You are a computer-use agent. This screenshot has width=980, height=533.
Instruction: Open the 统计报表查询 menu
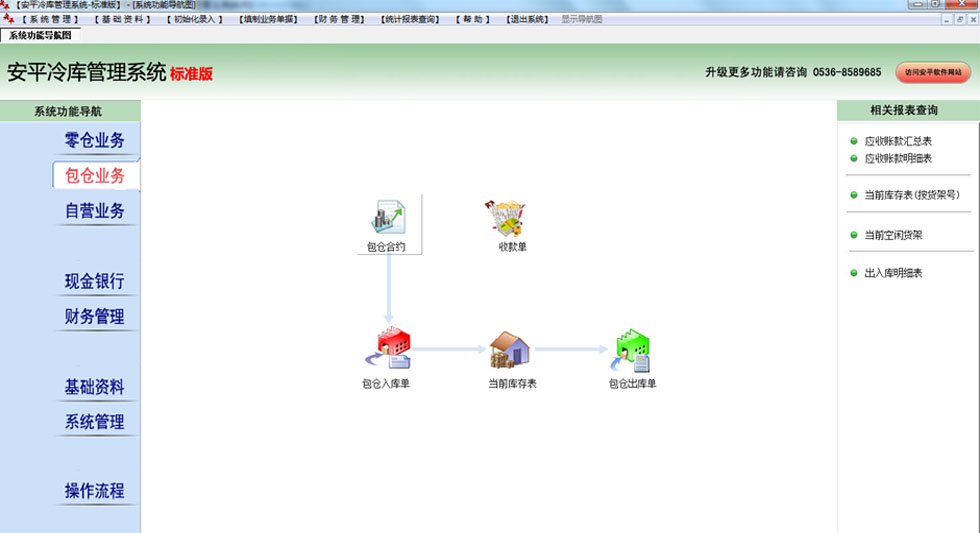(x=410, y=19)
